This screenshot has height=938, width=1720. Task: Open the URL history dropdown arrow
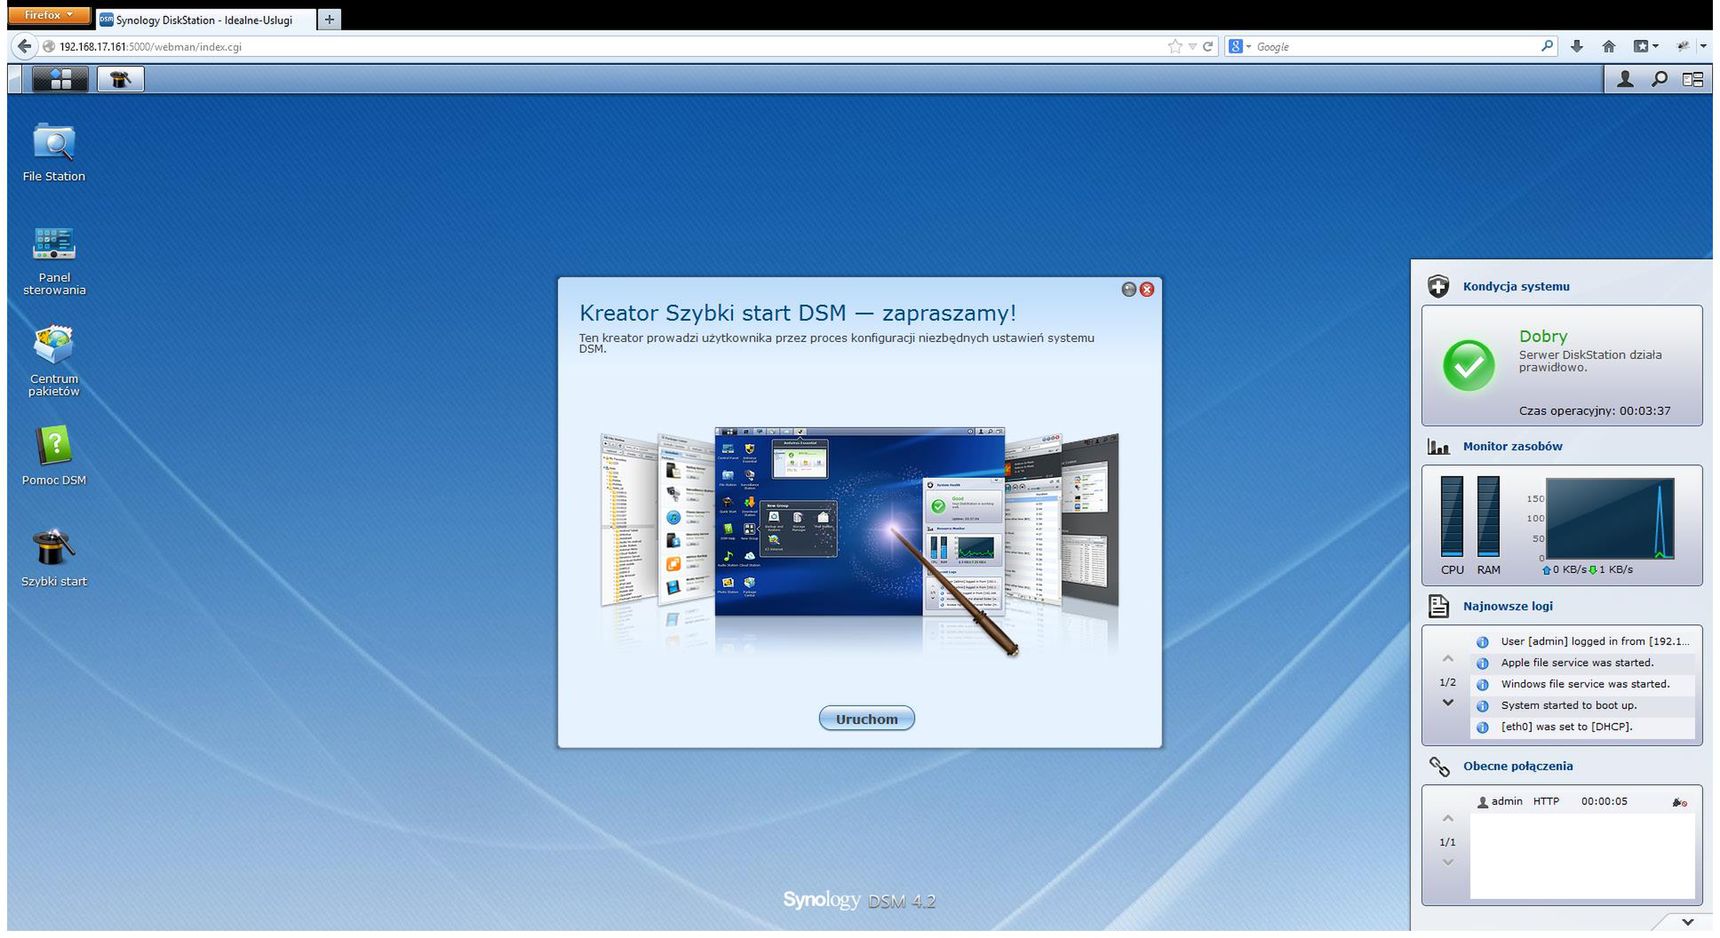1192,47
